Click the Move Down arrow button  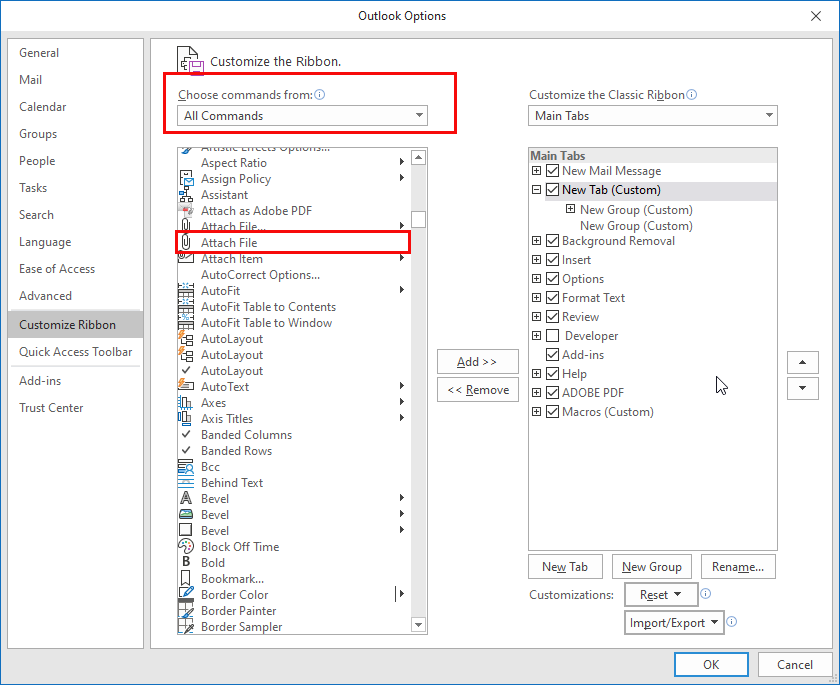[802, 388]
